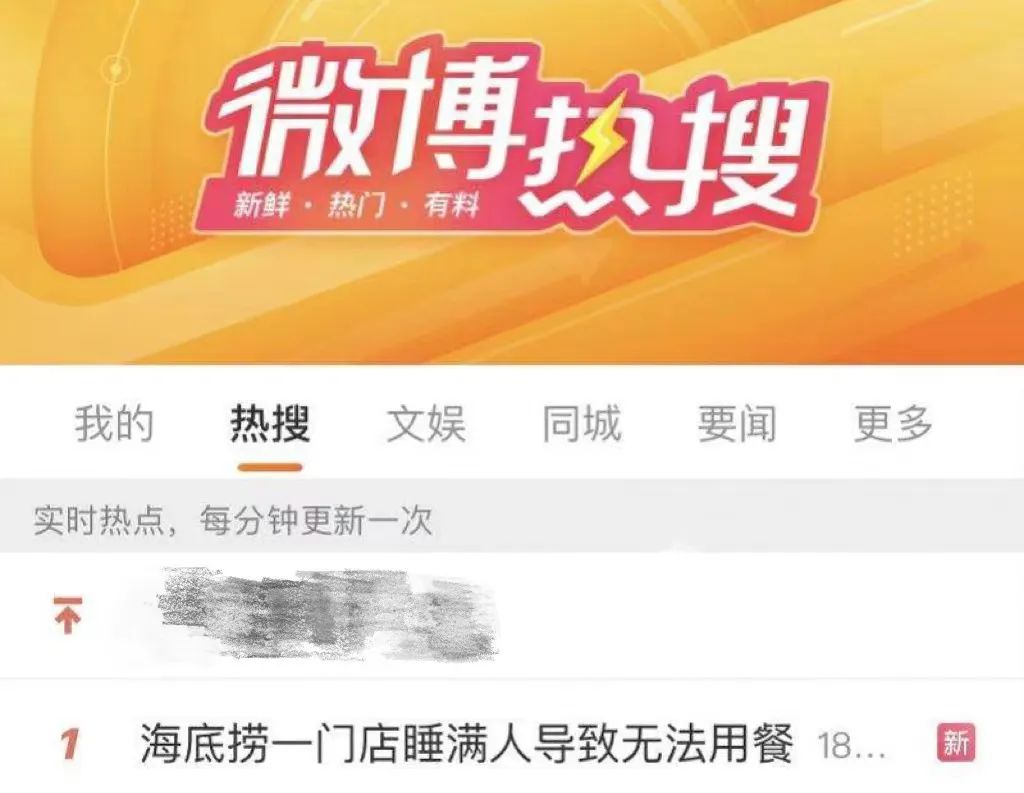Switch to the 要闻 tab
The height and width of the screenshot is (793, 1024).
click(x=737, y=424)
